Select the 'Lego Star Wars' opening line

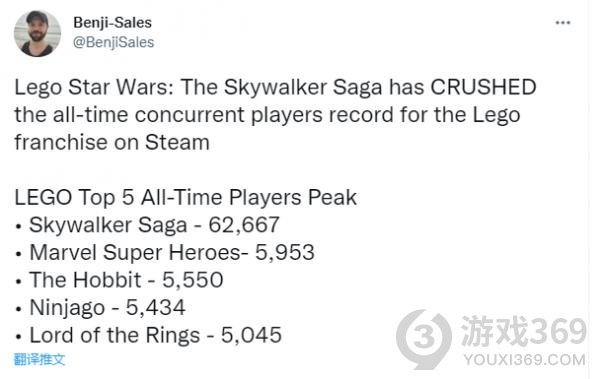click(x=275, y=87)
